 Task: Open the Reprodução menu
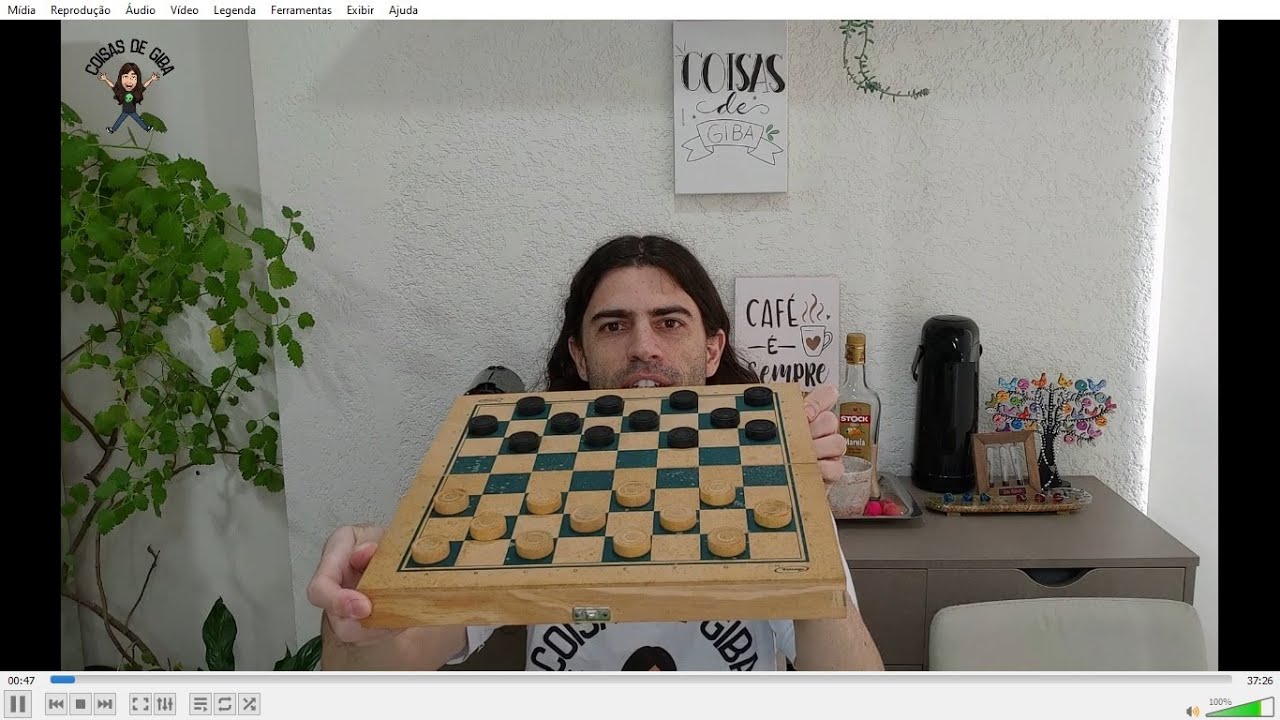pos(80,10)
